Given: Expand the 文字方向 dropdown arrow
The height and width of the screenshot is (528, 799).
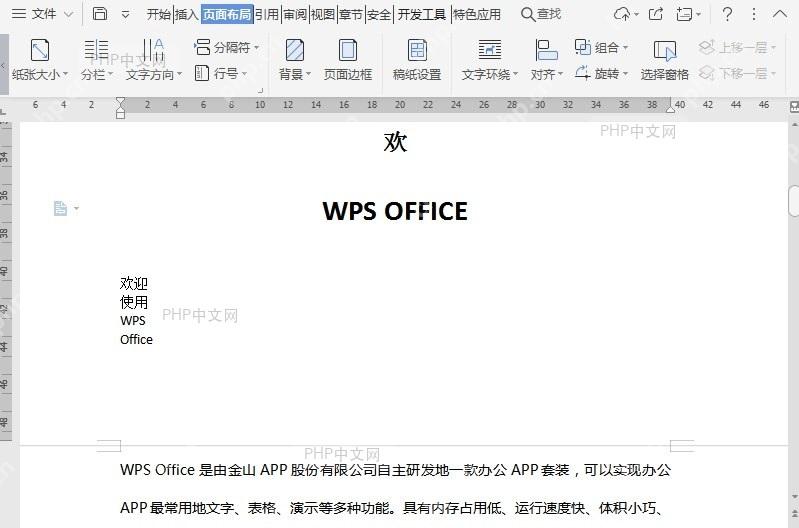Looking at the screenshot, I should pos(179,74).
